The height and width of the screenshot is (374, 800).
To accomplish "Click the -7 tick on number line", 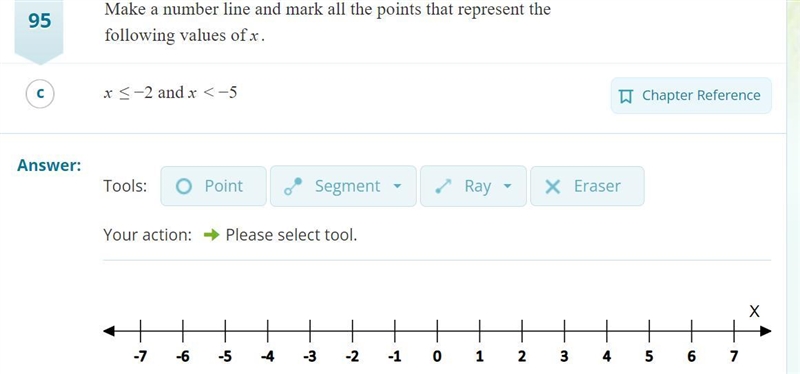I will pyautogui.click(x=140, y=332).
